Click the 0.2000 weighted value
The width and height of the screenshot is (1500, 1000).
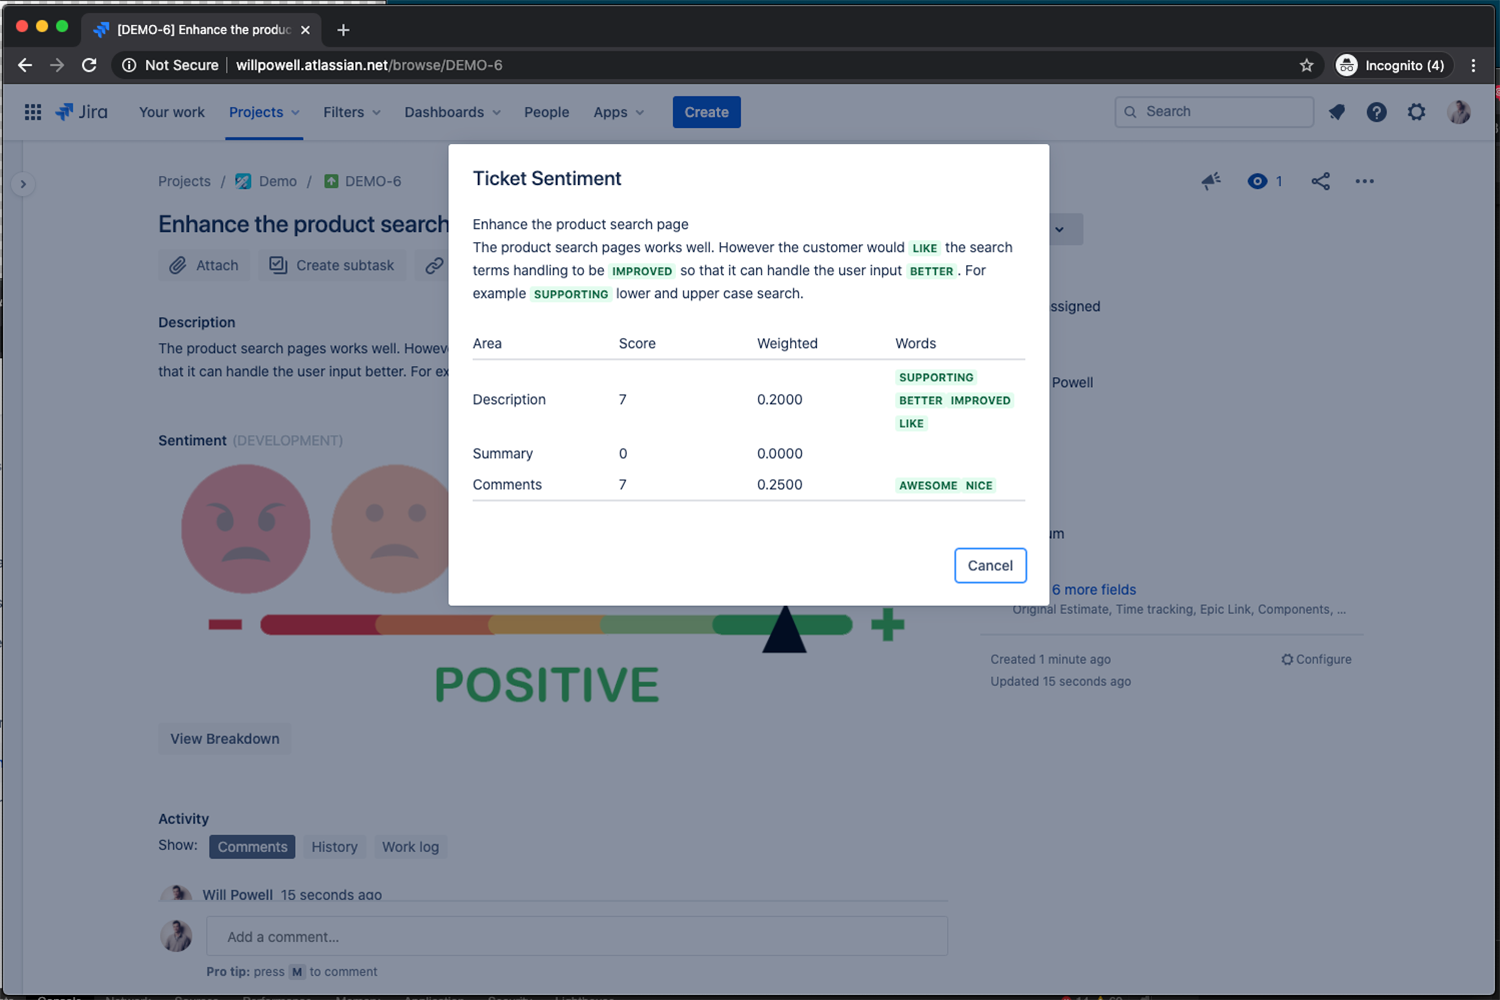[780, 399]
